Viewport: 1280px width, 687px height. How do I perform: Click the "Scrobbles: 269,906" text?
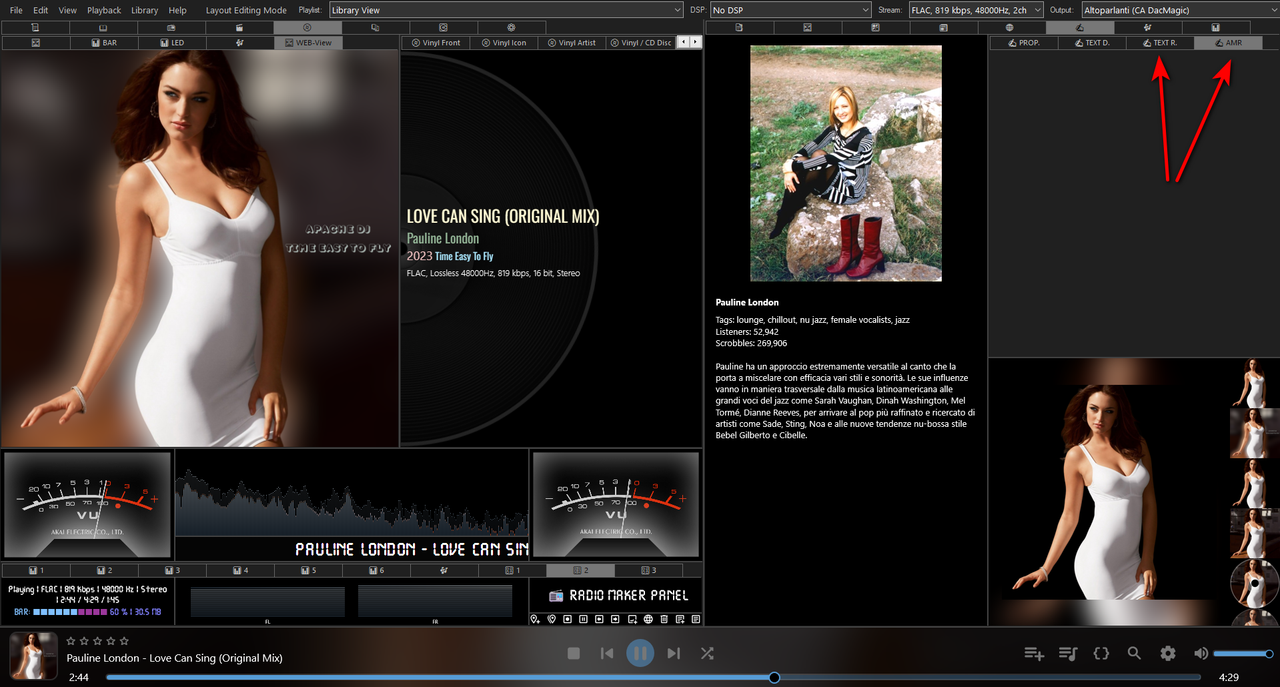click(751, 343)
